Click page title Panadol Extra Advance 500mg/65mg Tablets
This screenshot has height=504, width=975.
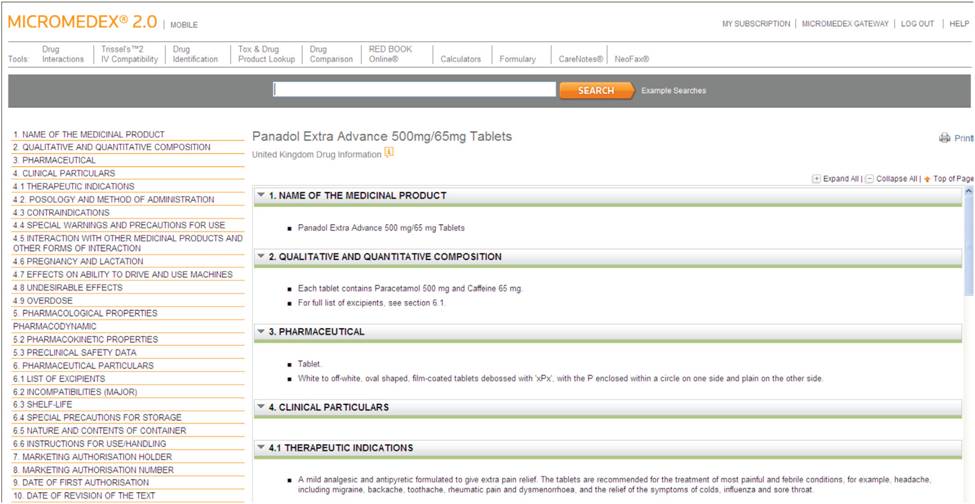click(x=382, y=136)
